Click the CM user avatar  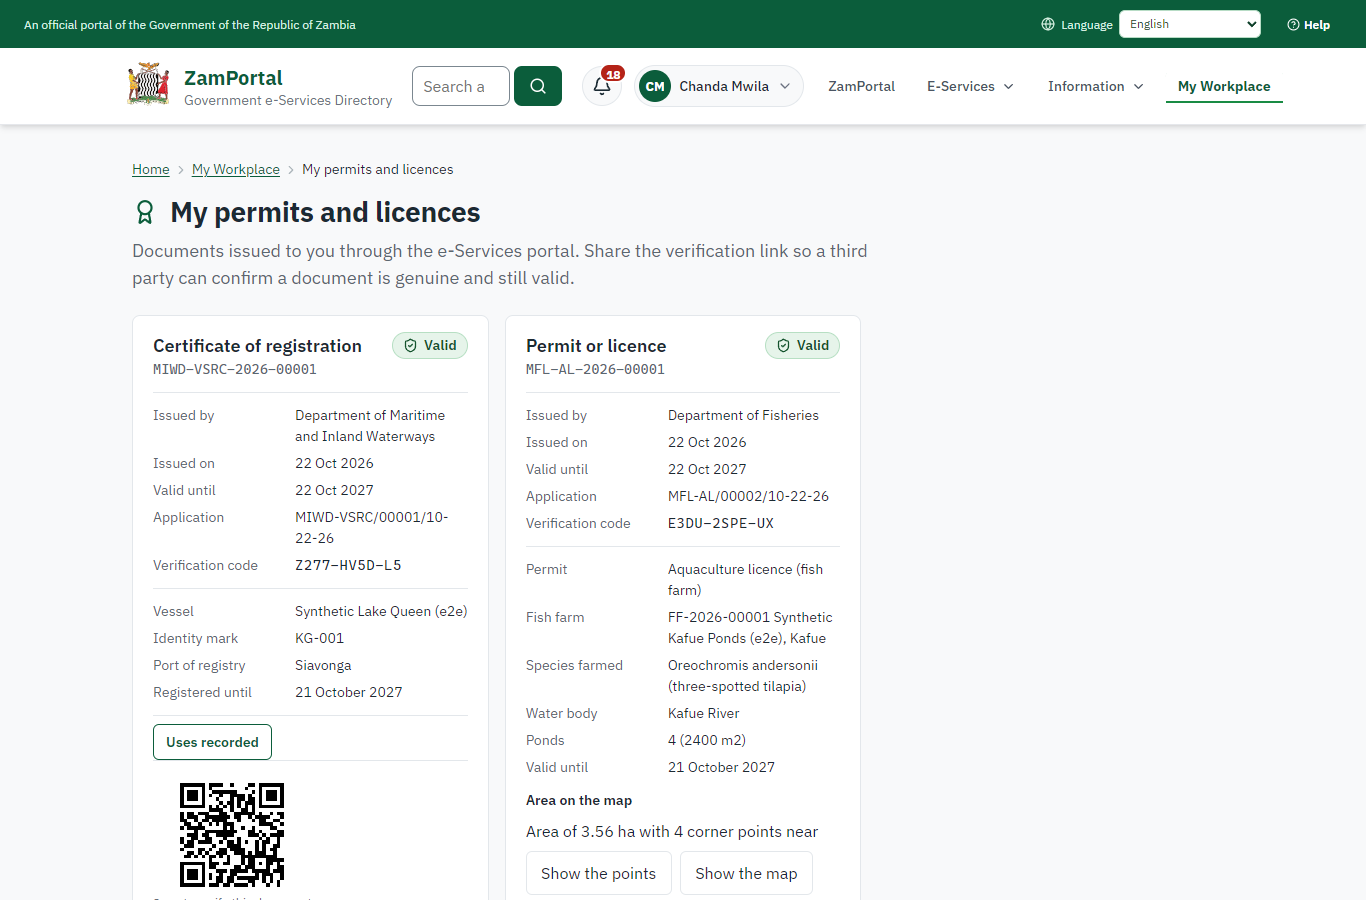click(655, 86)
